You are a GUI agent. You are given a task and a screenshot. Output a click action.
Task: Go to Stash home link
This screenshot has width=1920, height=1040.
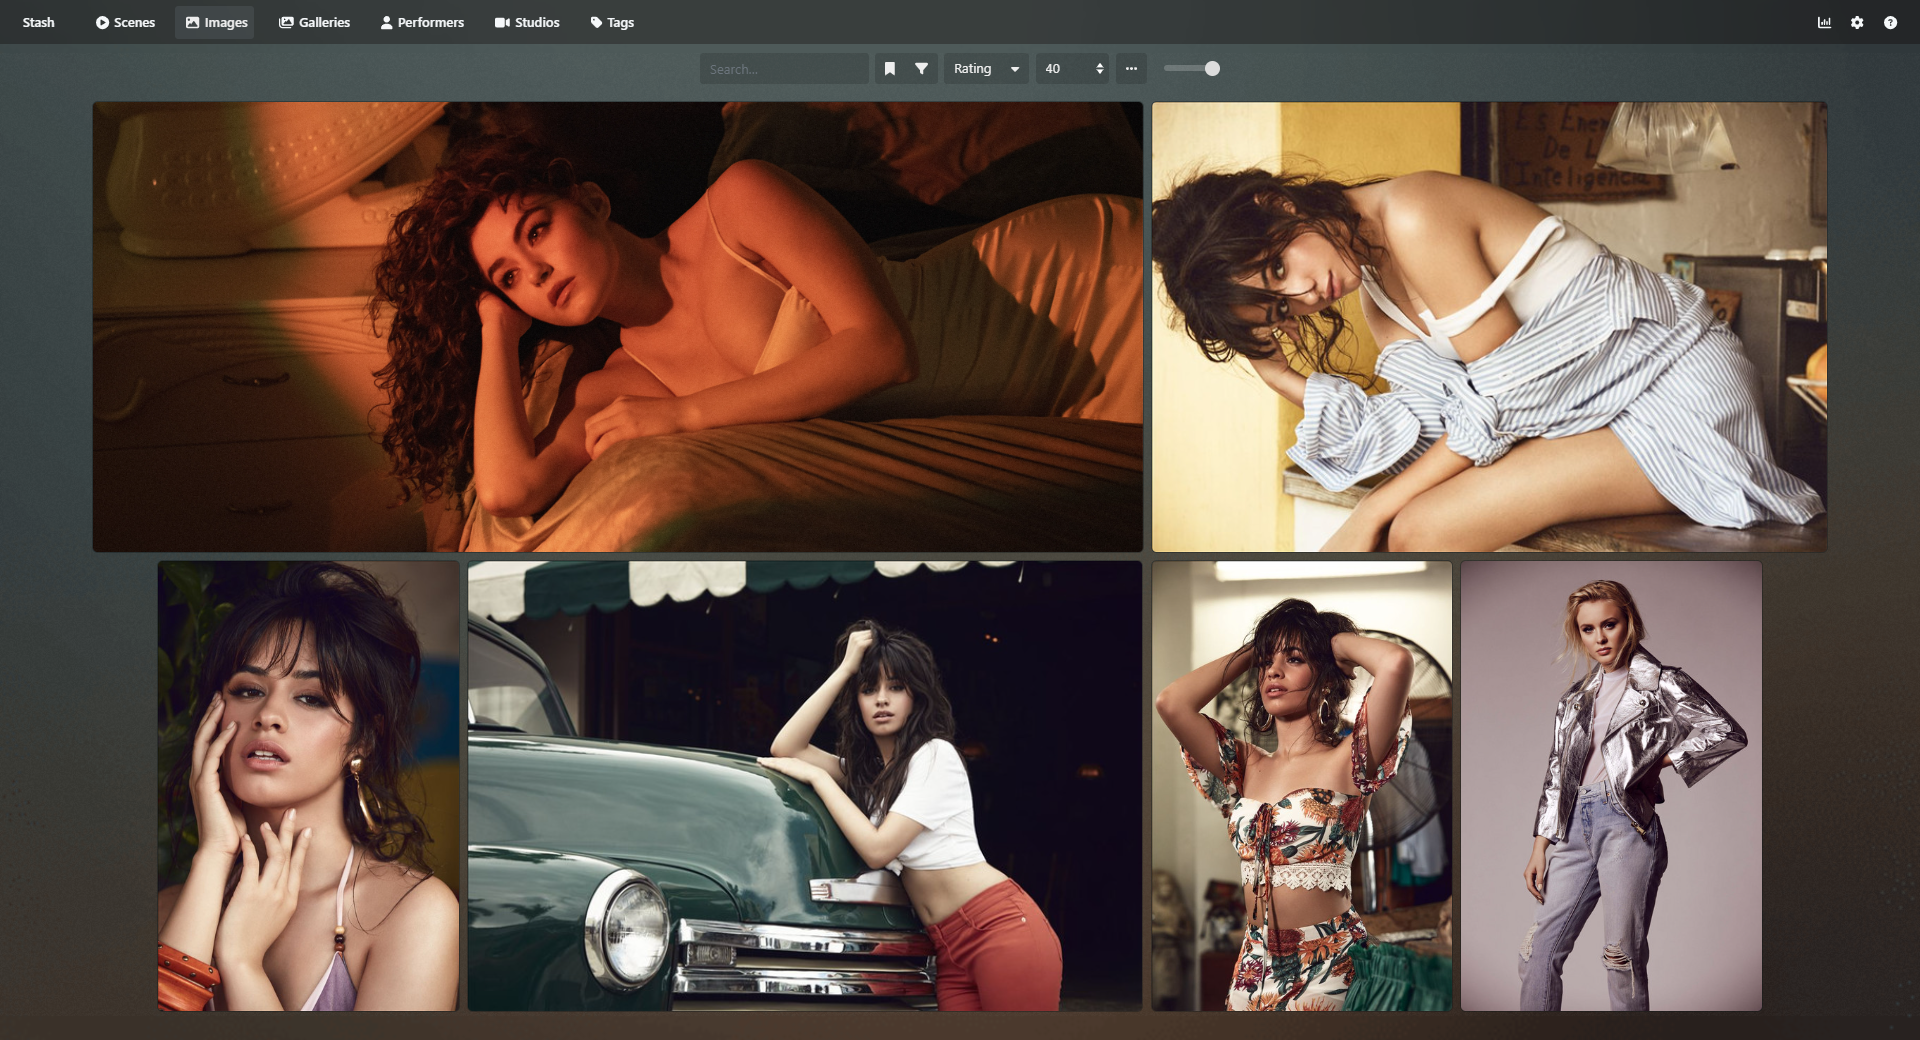coord(38,22)
